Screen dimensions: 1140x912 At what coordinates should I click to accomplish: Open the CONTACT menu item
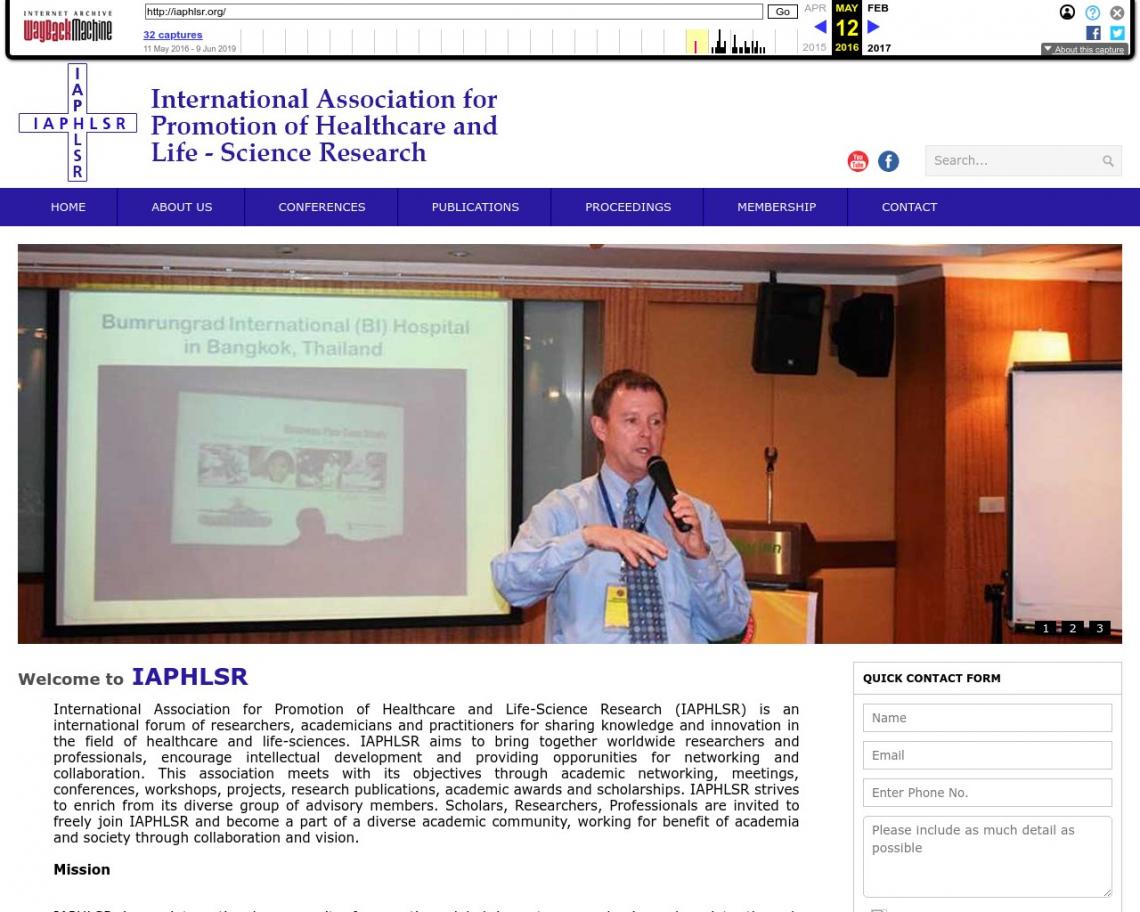click(910, 207)
